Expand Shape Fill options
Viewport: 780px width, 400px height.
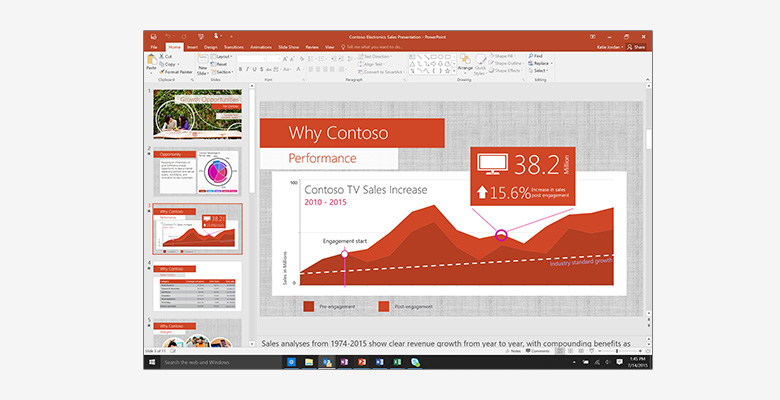coord(502,56)
